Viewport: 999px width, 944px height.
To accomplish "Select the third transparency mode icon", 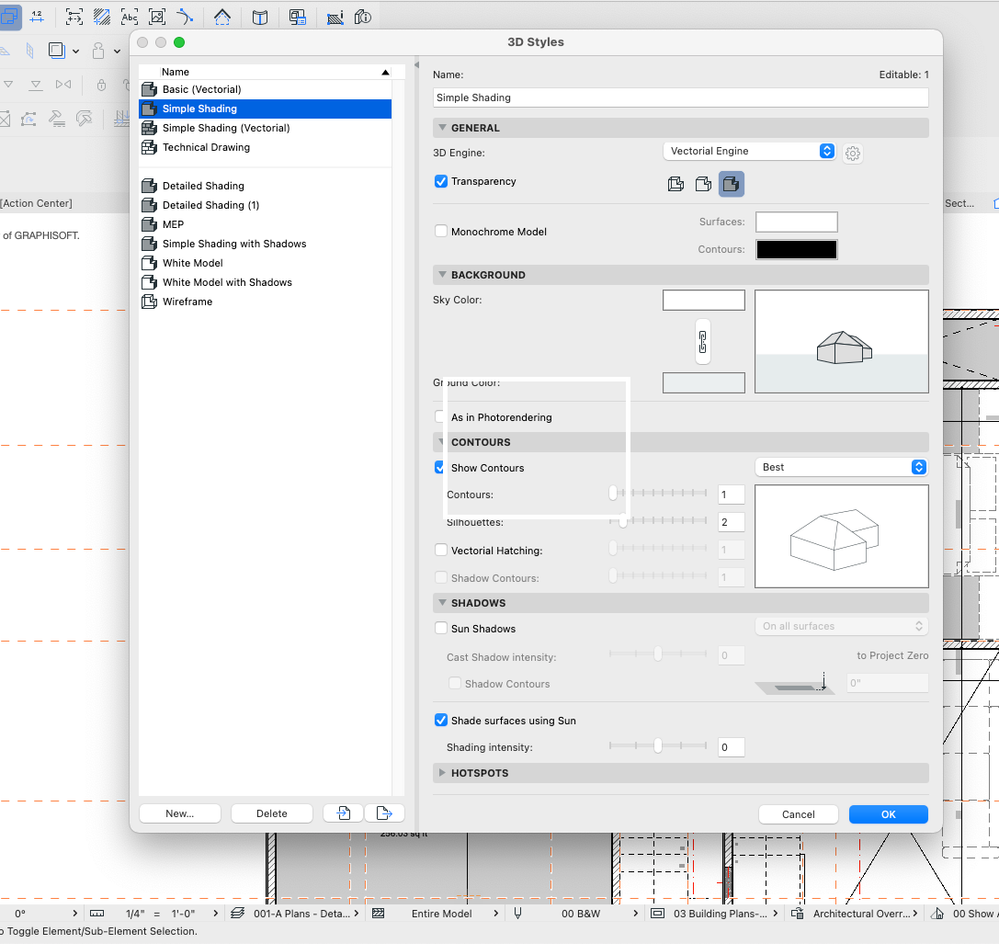I will coord(731,183).
